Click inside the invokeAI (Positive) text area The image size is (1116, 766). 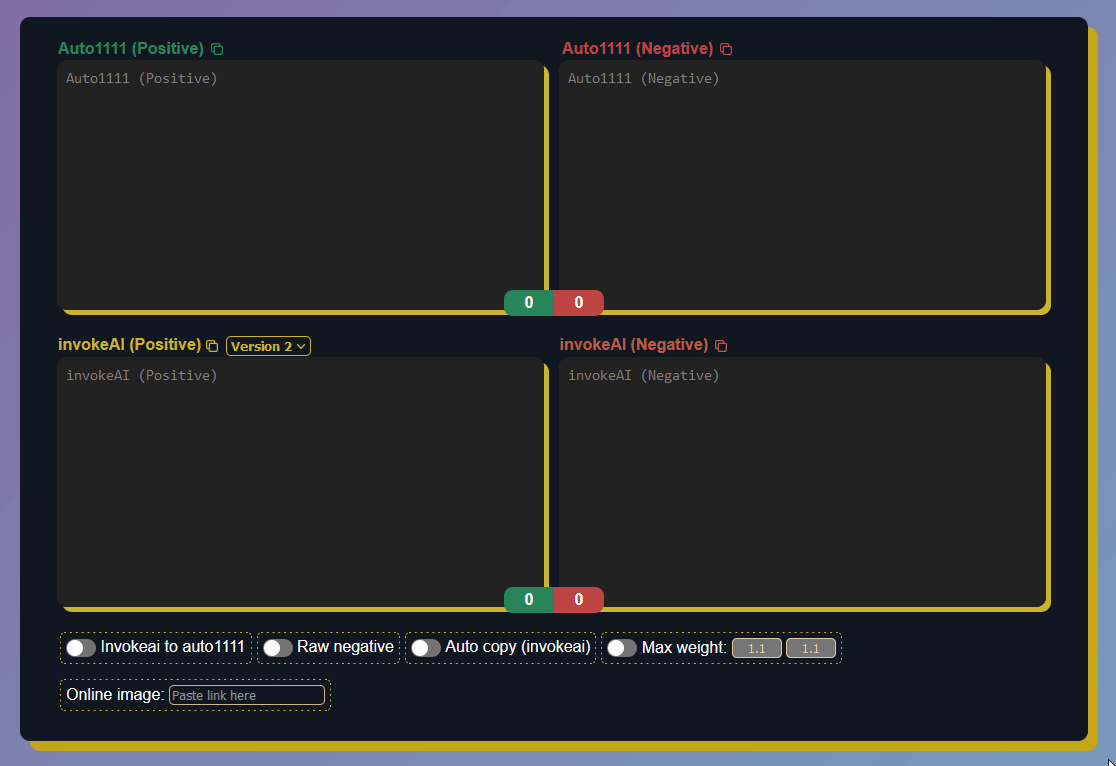301,482
